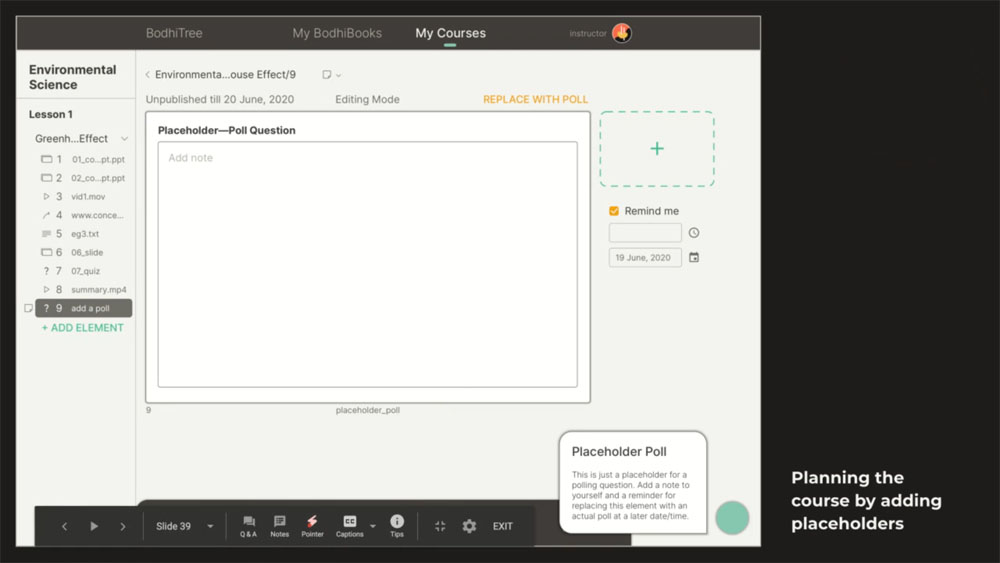1000x563 pixels.
Task: Open the clock time picker icon
Action: click(x=694, y=233)
